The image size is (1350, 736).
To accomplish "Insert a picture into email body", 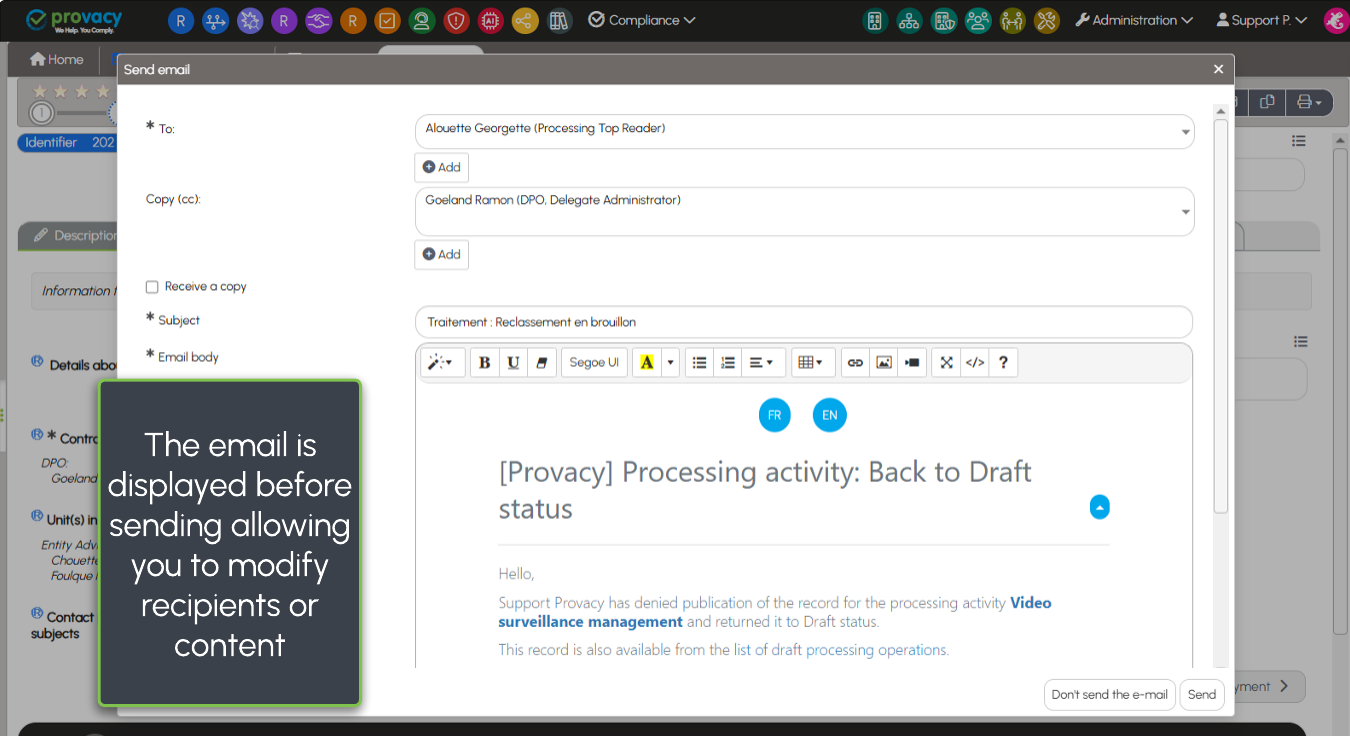I will [x=883, y=363].
